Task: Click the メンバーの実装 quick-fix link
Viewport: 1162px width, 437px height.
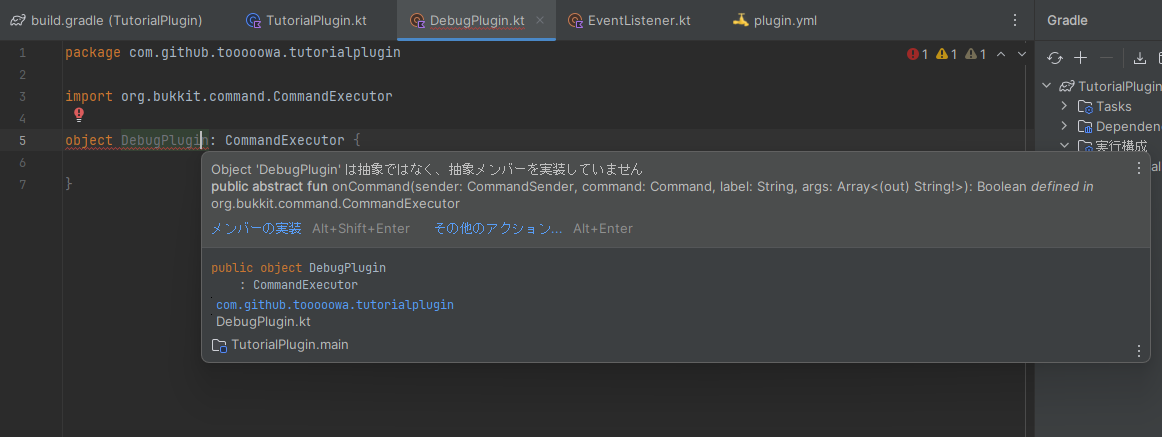Action: coord(256,228)
